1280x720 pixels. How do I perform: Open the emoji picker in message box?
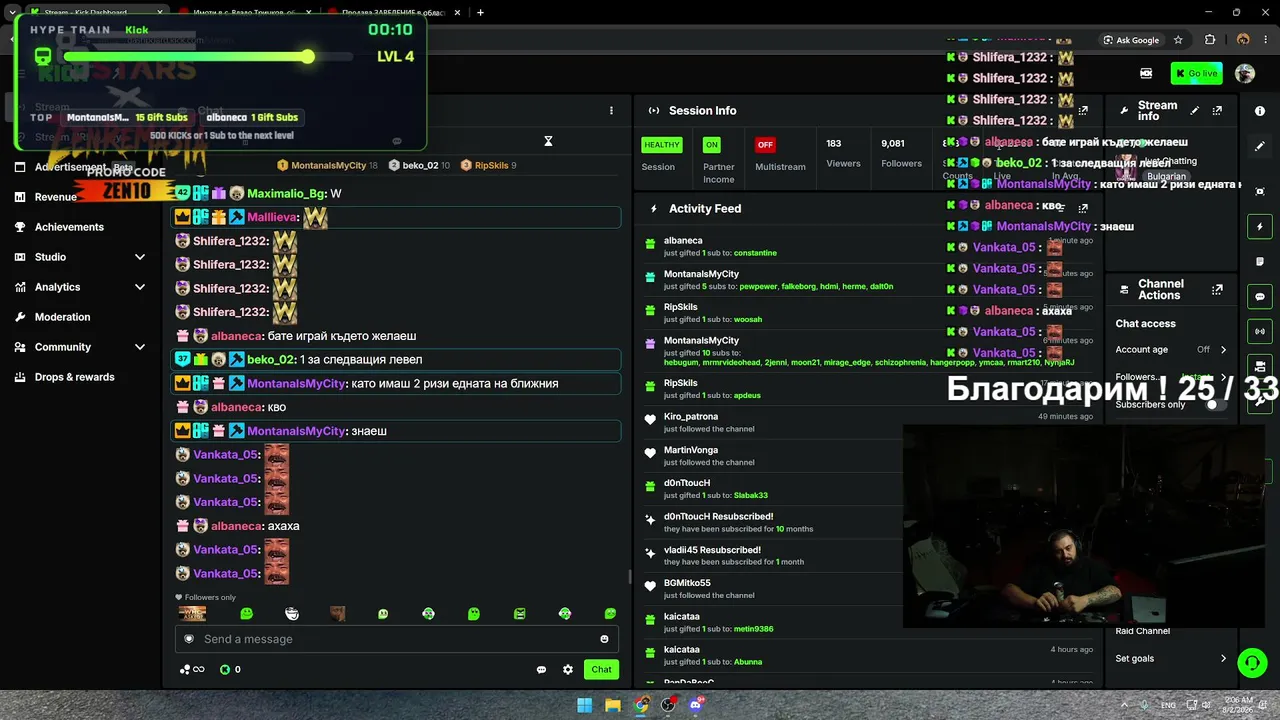(604, 639)
